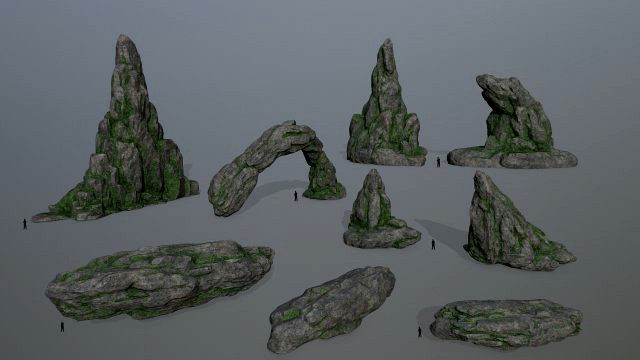640x360 pixels.
Task: Select the long flat slab rock at left
Action: 159,279
